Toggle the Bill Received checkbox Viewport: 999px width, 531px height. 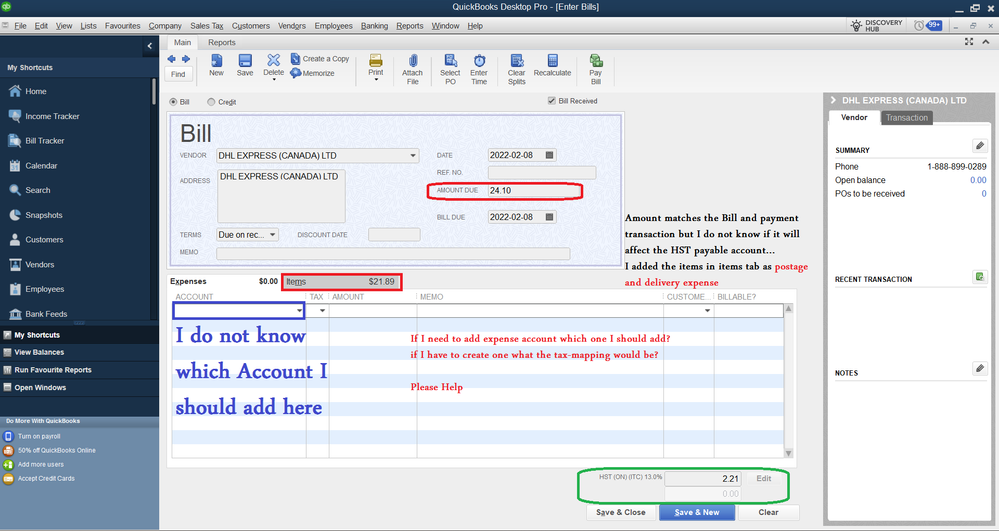pyautogui.click(x=552, y=101)
